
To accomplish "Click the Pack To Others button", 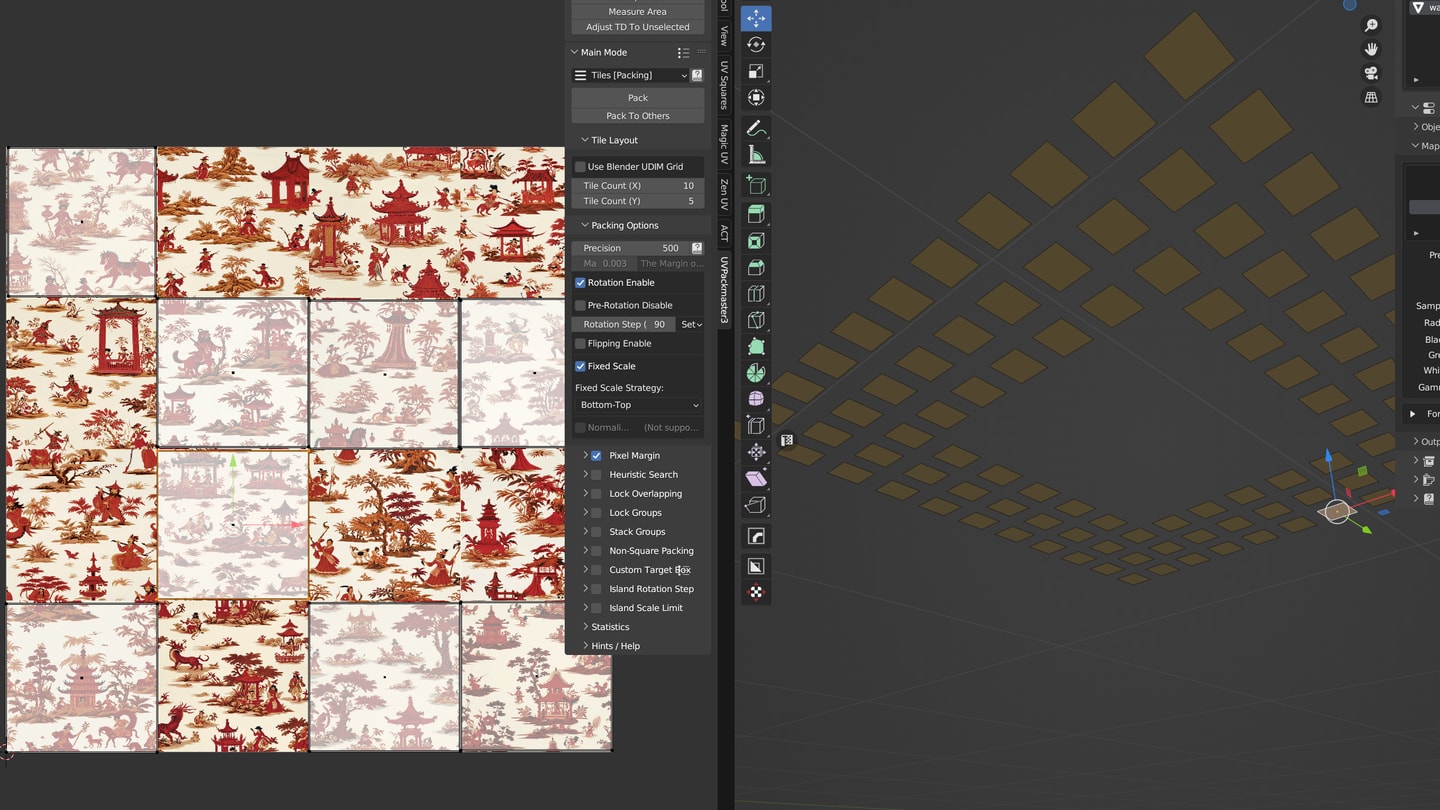I will click(x=638, y=116).
